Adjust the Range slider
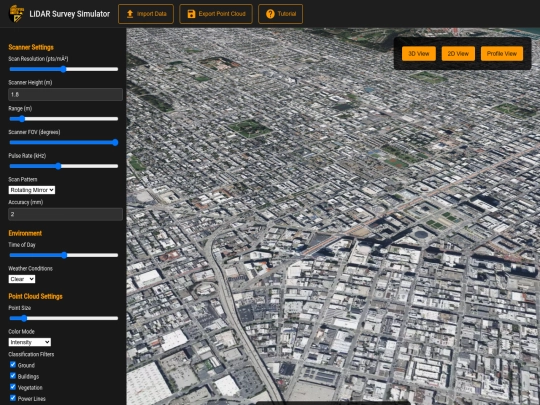Screen dimensions: 540x405 point(64,119)
